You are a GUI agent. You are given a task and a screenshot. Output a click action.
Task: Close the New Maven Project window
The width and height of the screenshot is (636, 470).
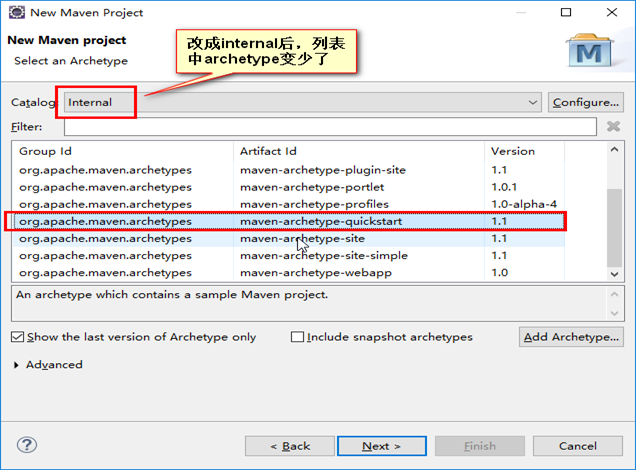(x=612, y=12)
